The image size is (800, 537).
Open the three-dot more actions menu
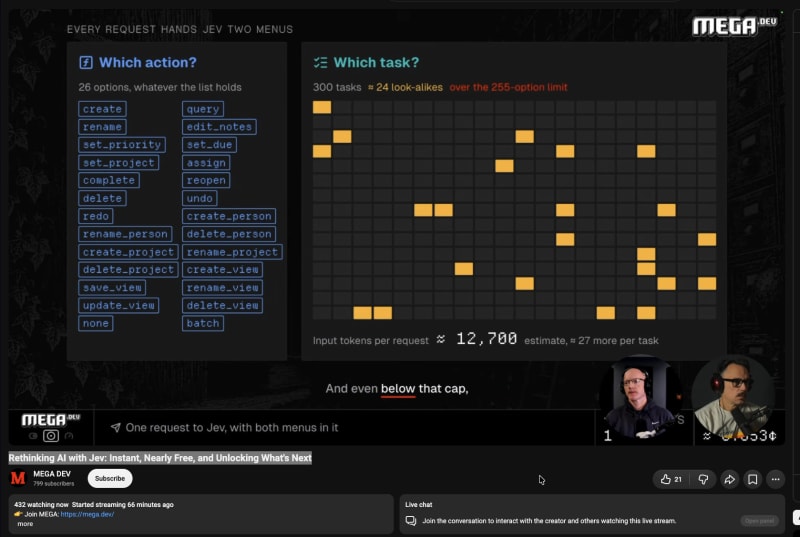(776, 479)
